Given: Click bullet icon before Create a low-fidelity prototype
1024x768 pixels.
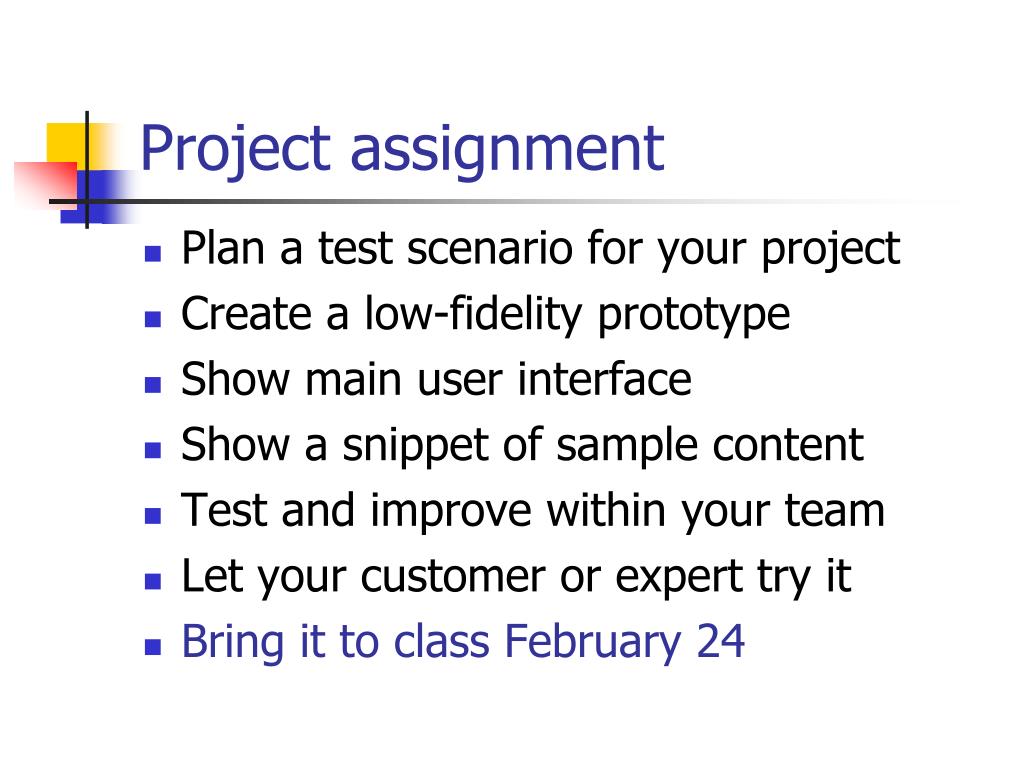Looking at the screenshot, I should click(x=153, y=319).
